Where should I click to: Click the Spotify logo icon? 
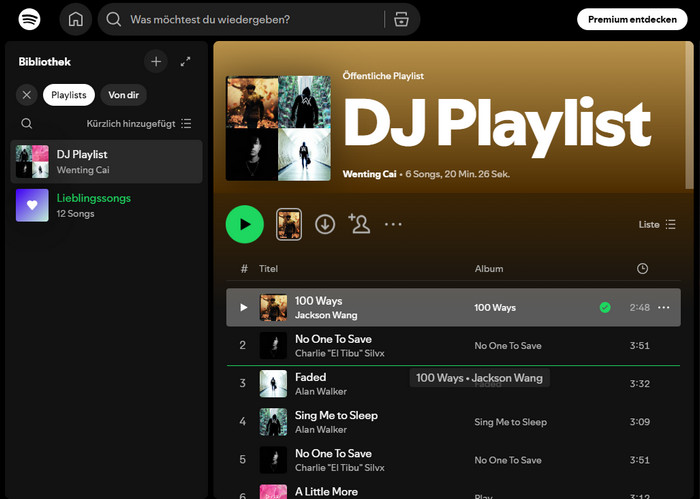(30, 19)
